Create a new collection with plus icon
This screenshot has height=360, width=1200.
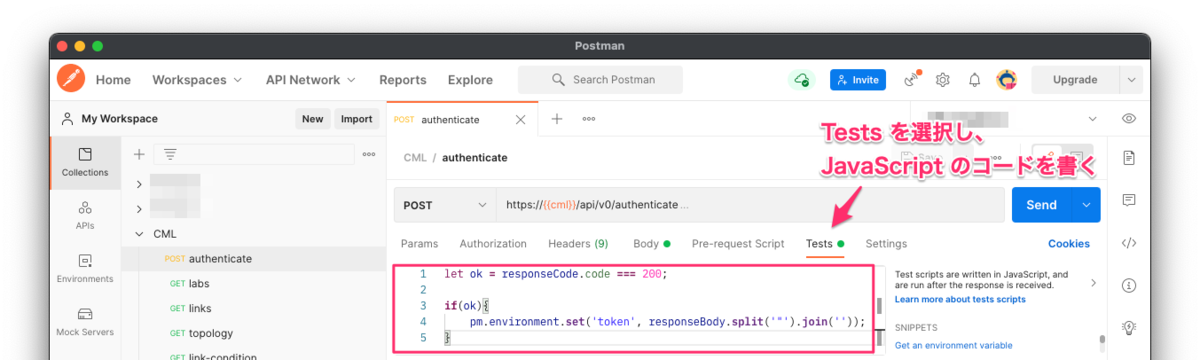139,154
